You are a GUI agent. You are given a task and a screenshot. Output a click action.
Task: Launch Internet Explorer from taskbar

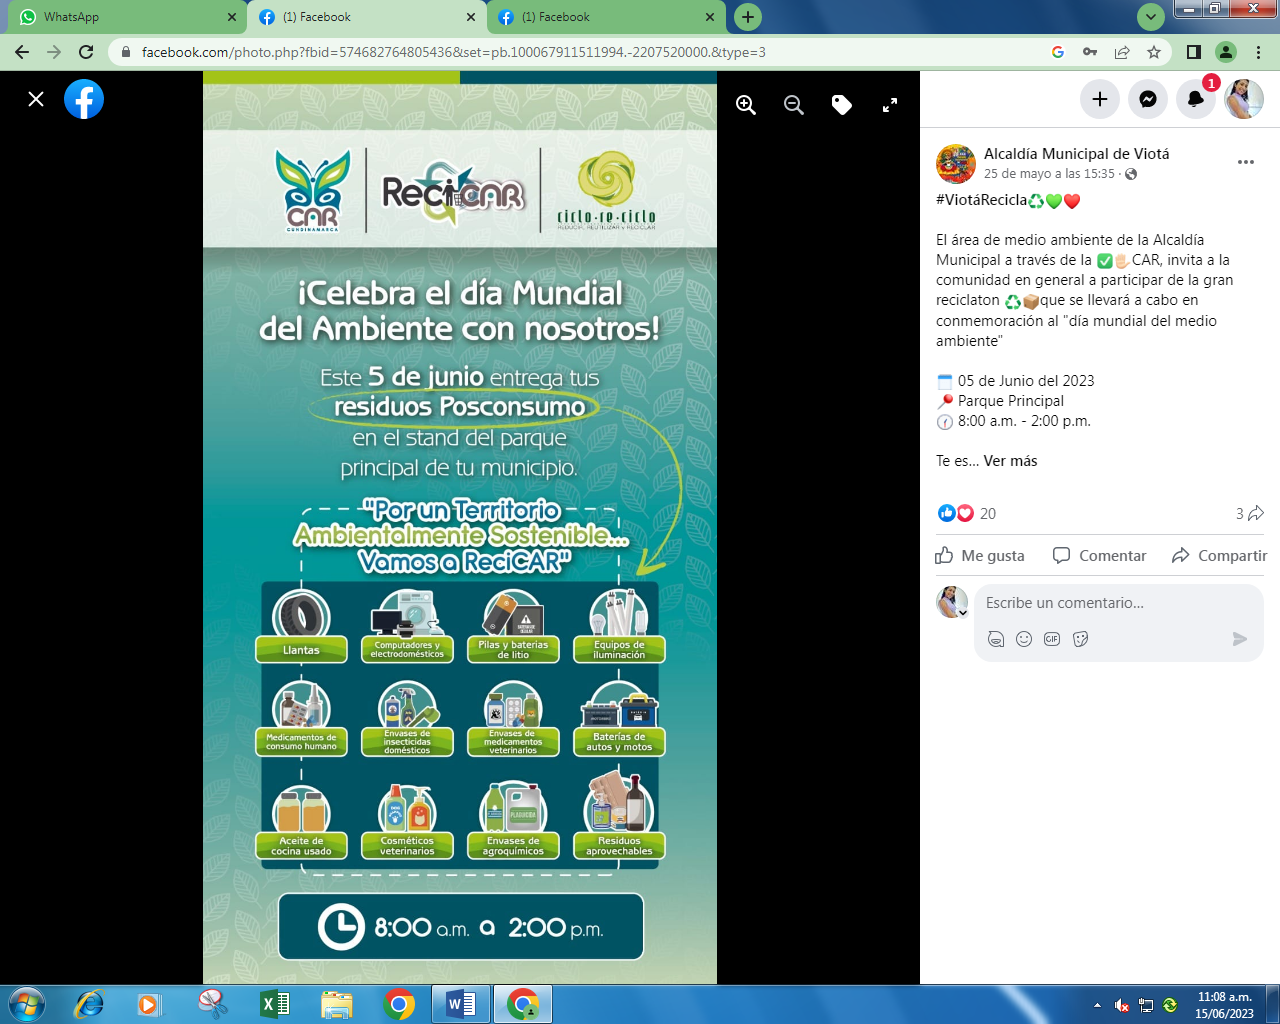89,1004
